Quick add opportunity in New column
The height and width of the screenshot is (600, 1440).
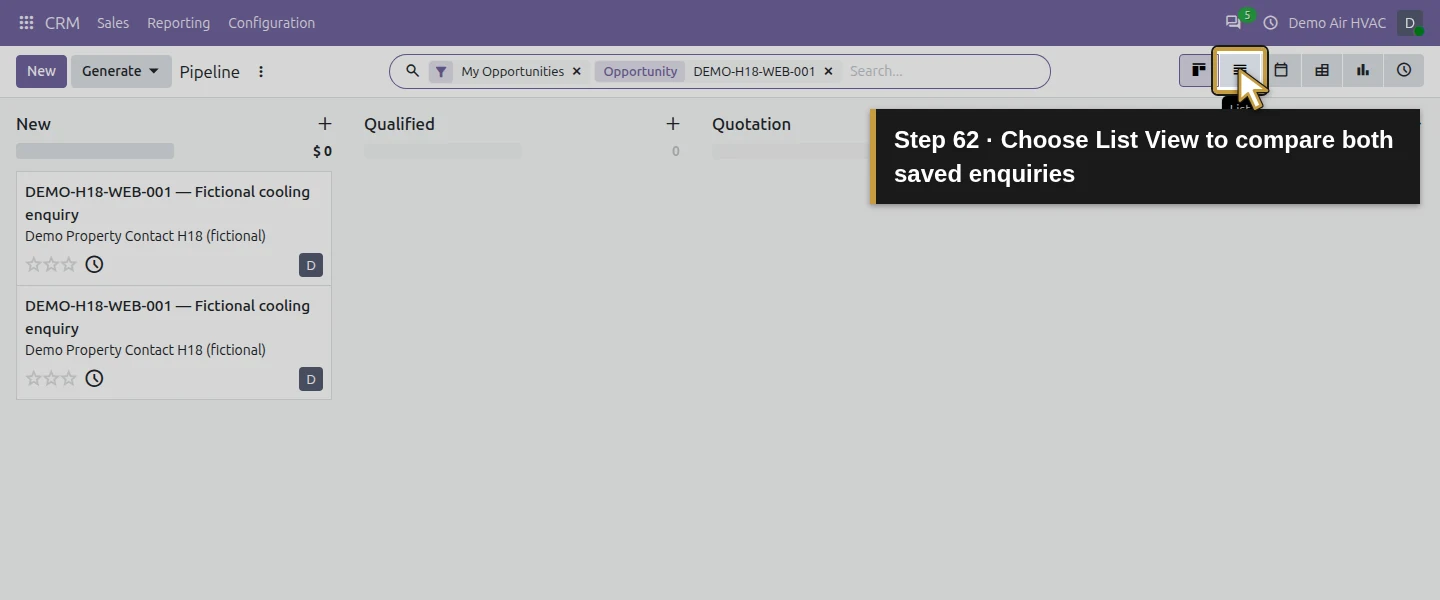click(x=324, y=123)
